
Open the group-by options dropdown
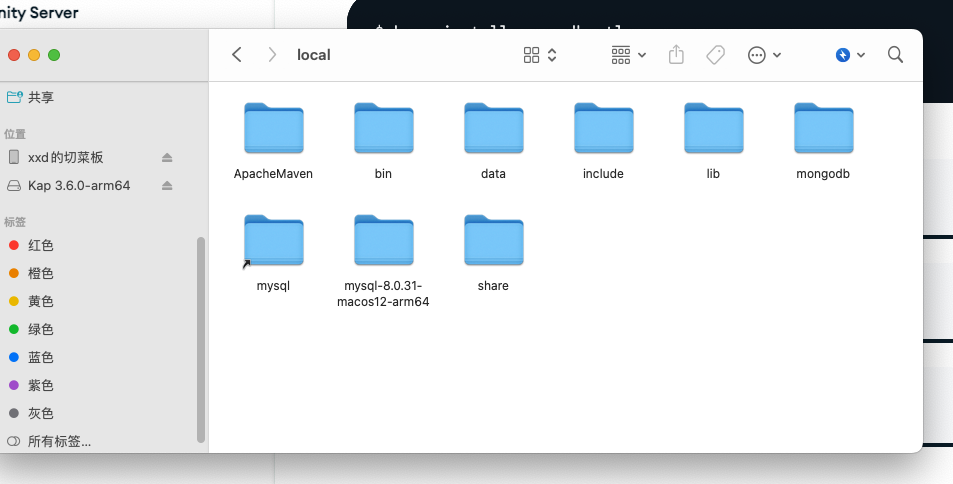tap(628, 55)
